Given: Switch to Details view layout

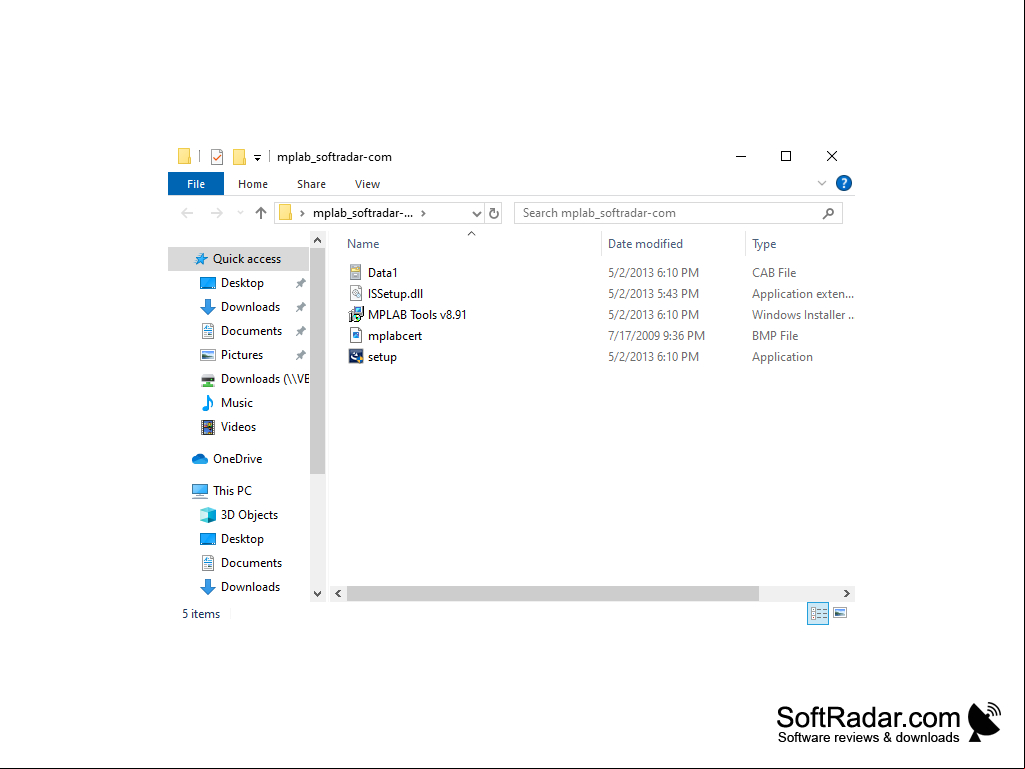Looking at the screenshot, I should point(818,613).
